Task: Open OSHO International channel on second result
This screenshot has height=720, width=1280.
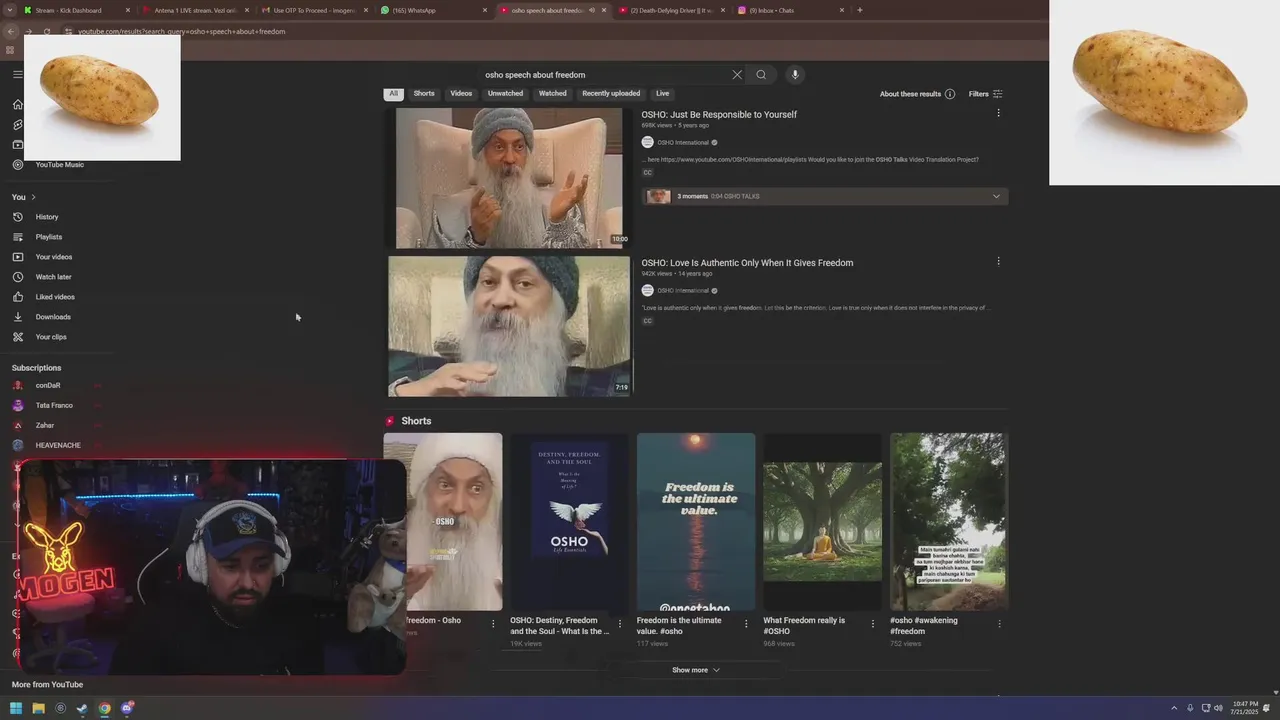Action: pos(683,291)
